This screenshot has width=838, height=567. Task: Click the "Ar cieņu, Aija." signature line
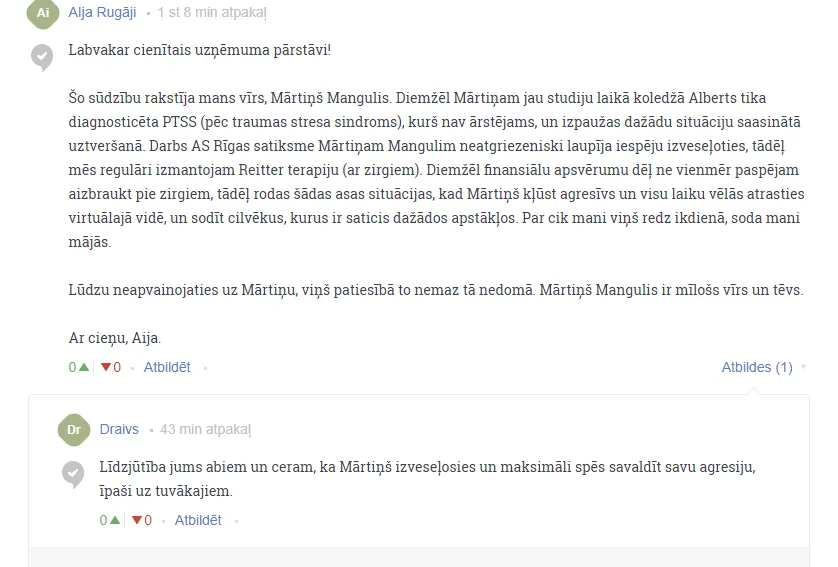(115, 338)
